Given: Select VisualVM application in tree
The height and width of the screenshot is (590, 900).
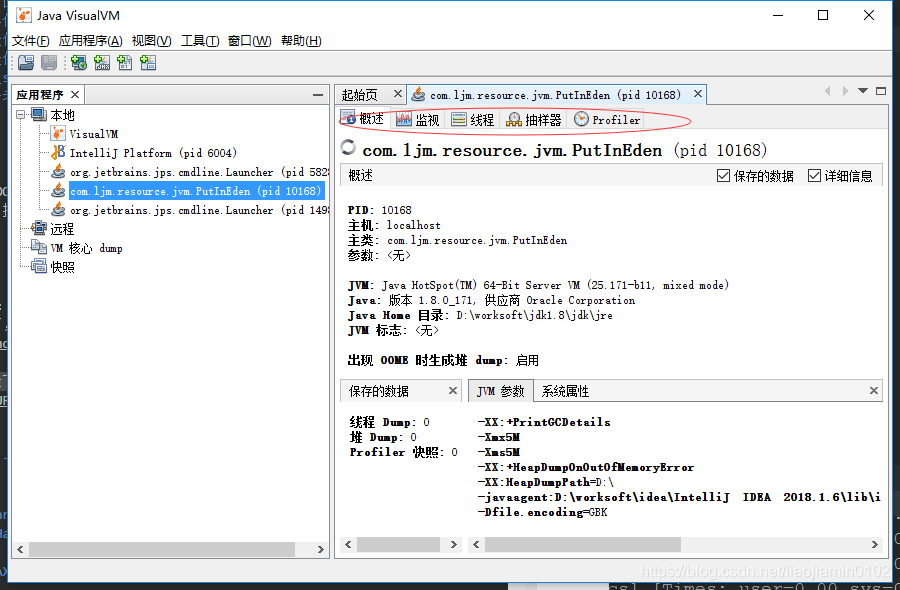Looking at the screenshot, I should [94, 134].
